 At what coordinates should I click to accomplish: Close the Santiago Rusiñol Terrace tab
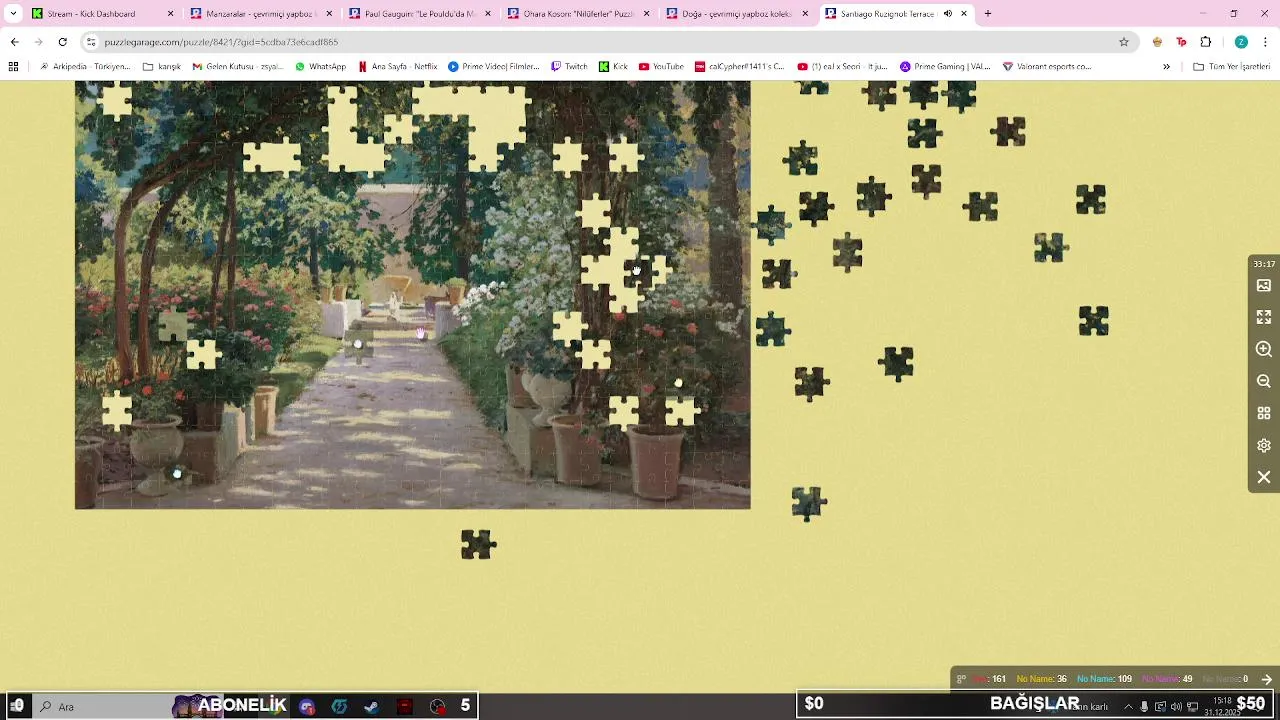(964, 14)
